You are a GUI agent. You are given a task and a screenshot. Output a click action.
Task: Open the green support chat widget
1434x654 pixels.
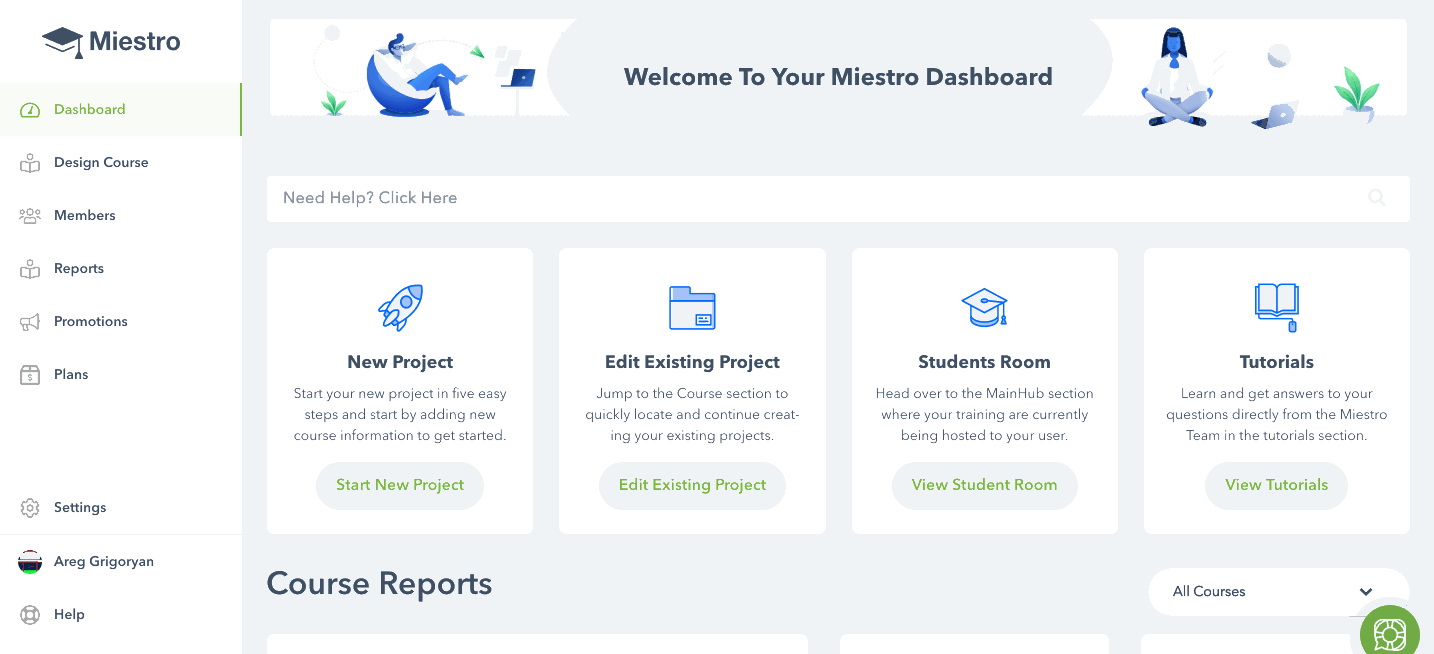pos(1390,634)
